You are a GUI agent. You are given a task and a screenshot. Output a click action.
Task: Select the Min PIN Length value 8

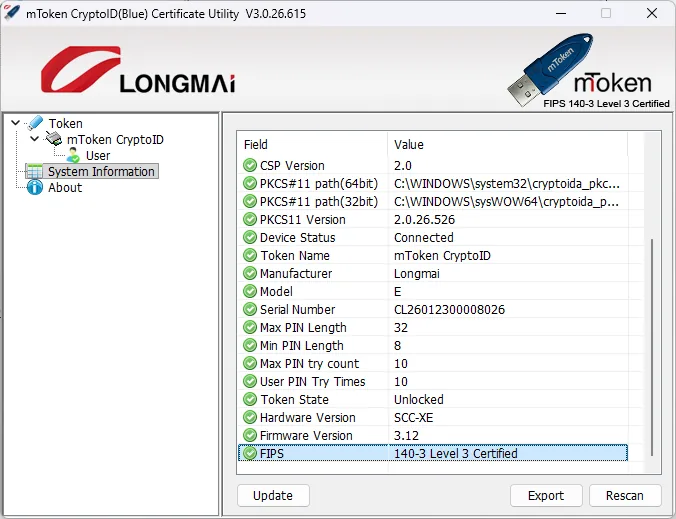pos(397,346)
